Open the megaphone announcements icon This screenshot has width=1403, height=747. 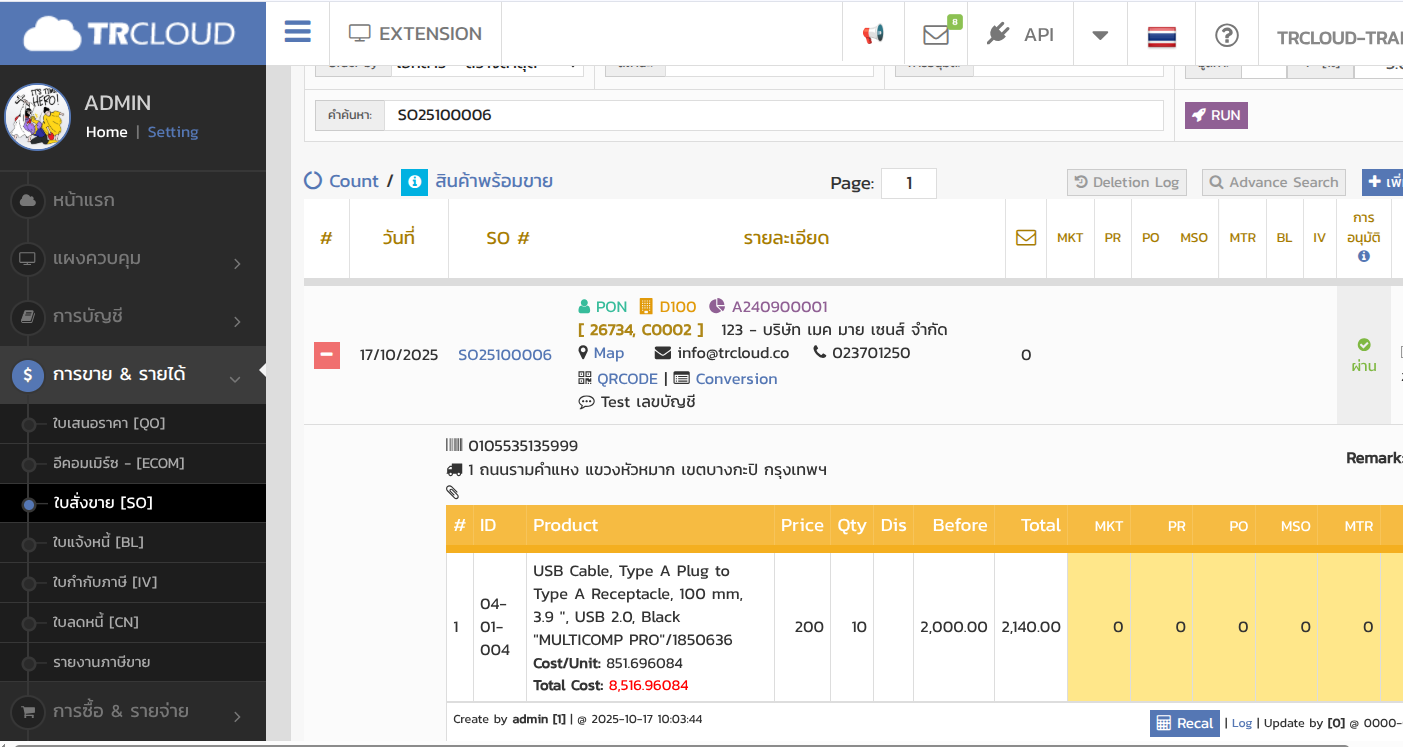873,34
